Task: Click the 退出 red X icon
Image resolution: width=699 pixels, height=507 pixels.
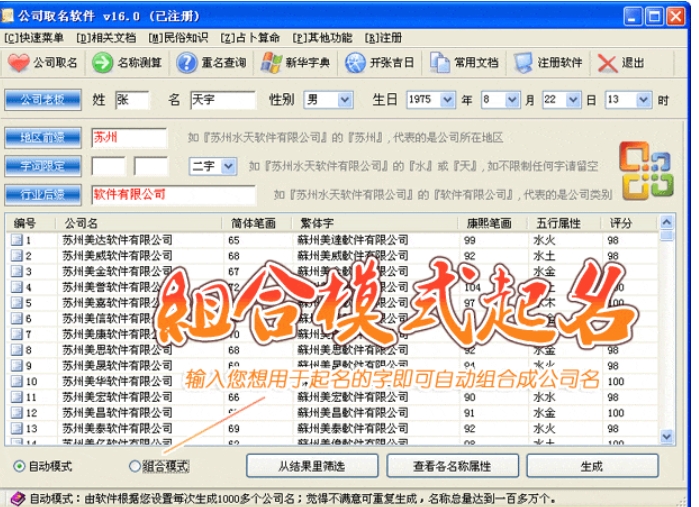Action: (607, 63)
